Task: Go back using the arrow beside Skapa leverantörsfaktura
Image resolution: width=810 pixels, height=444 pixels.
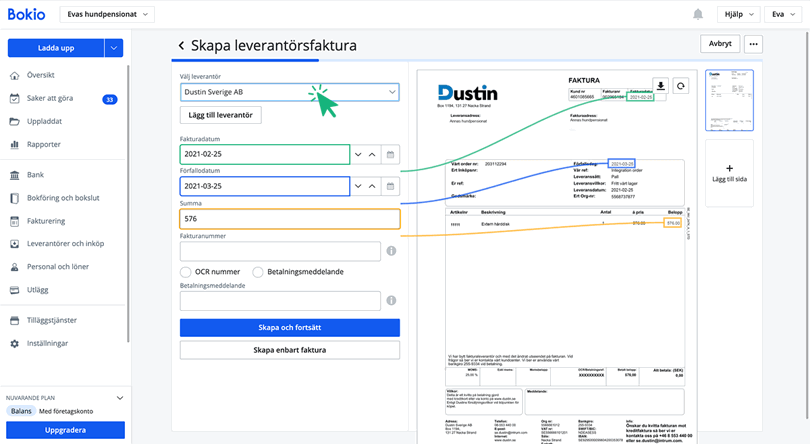Action: coord(181,46)
